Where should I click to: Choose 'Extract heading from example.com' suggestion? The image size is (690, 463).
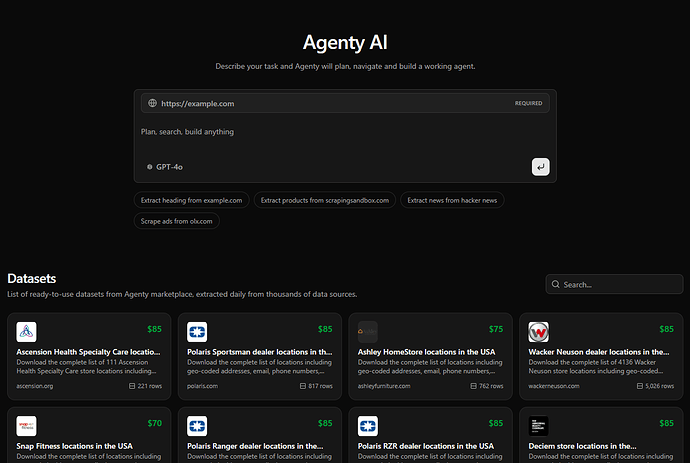pos(191,200)
